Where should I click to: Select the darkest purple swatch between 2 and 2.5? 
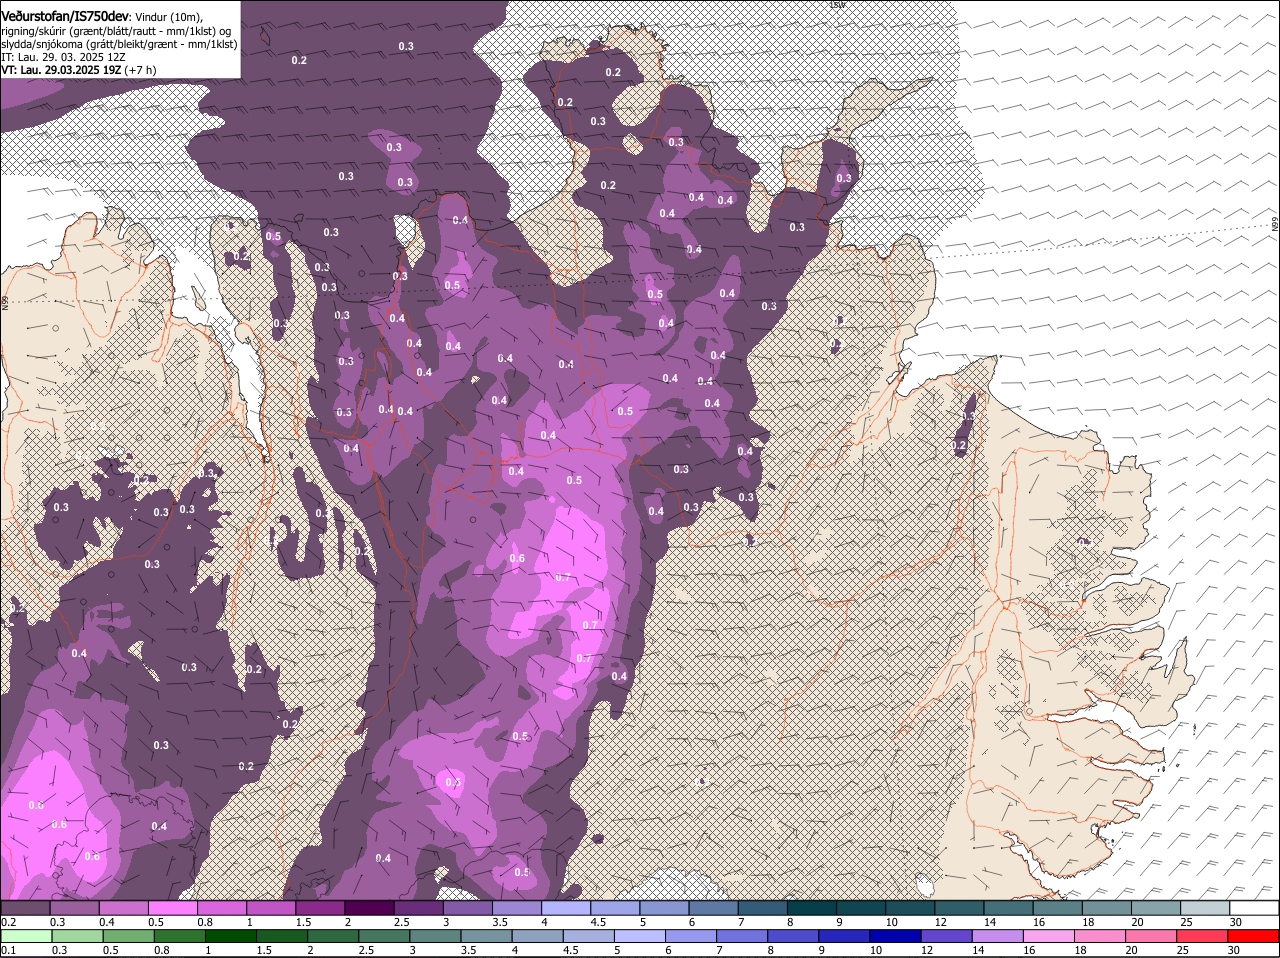point(368,908)
